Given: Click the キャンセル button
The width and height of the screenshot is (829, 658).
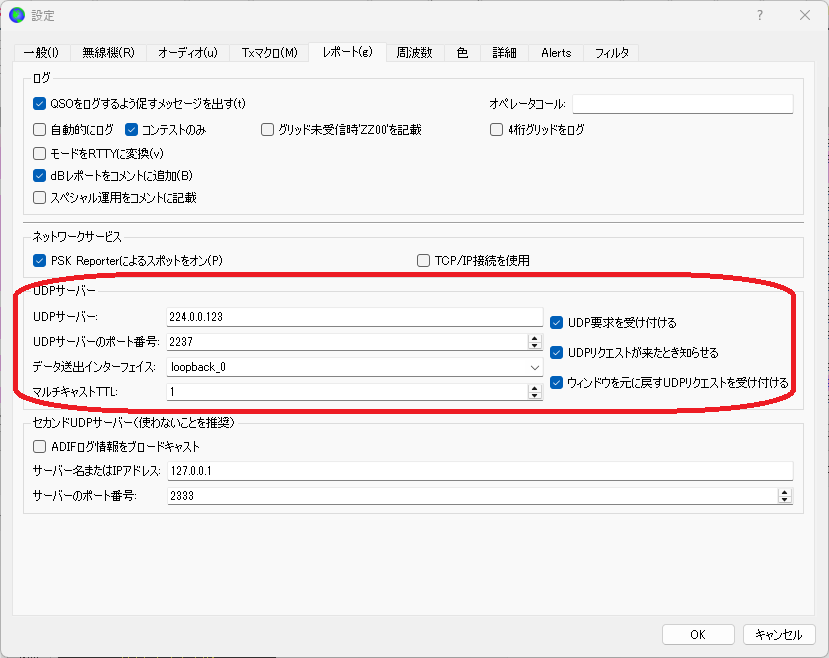Looking at the screenshot, I should click(x=779, y=635).
